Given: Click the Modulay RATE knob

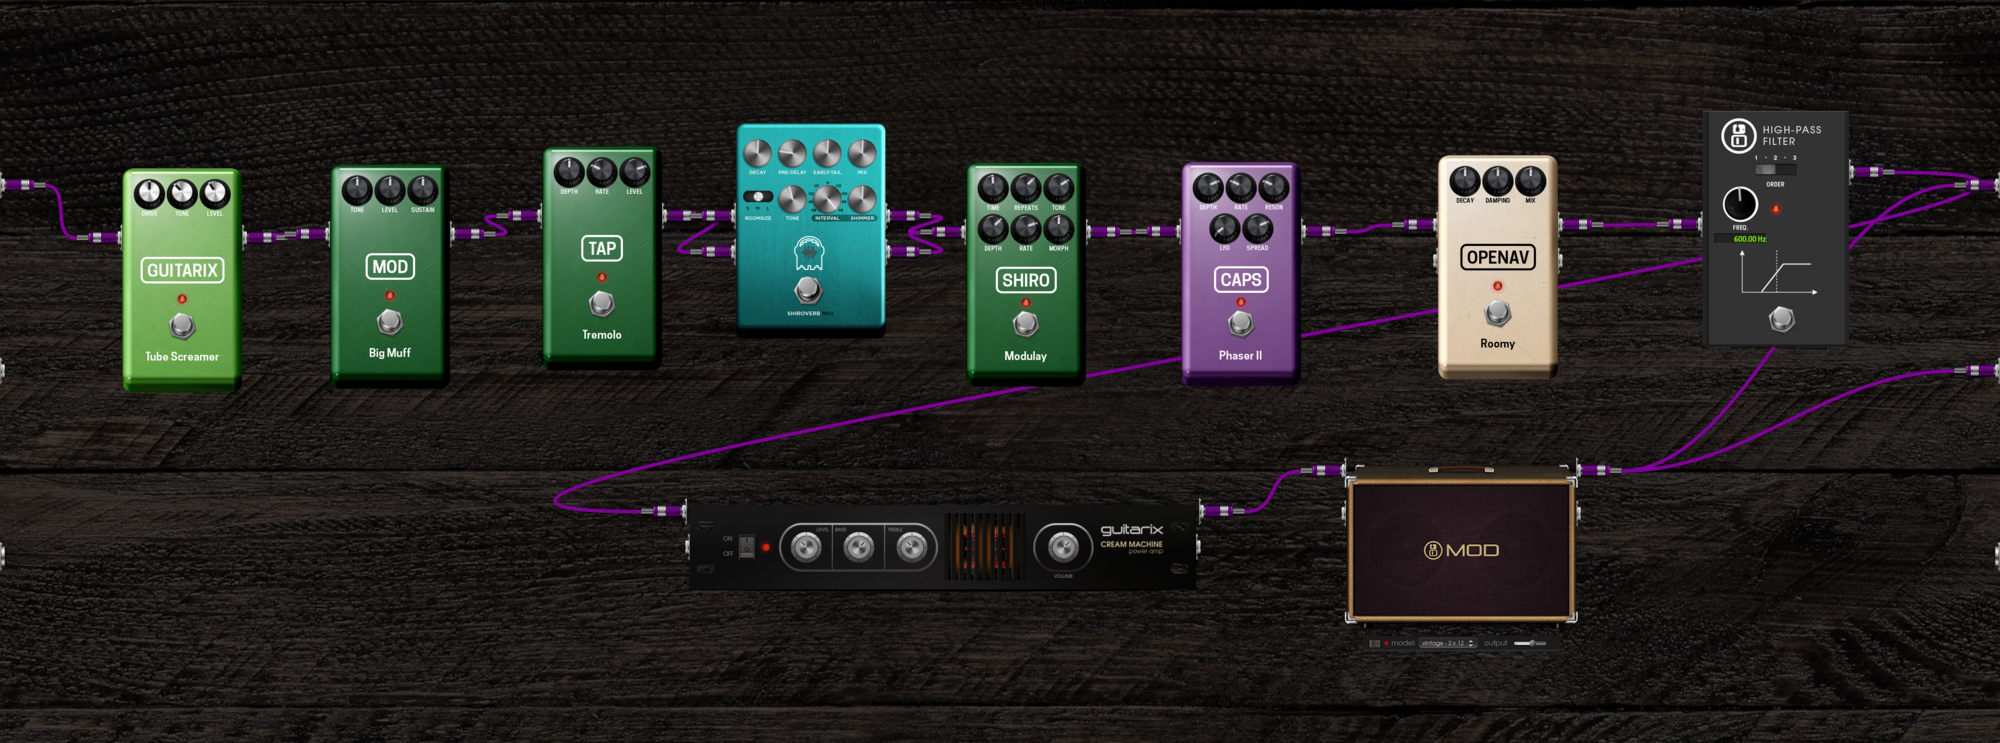Looking at the screenshot, I should 1026,229.
